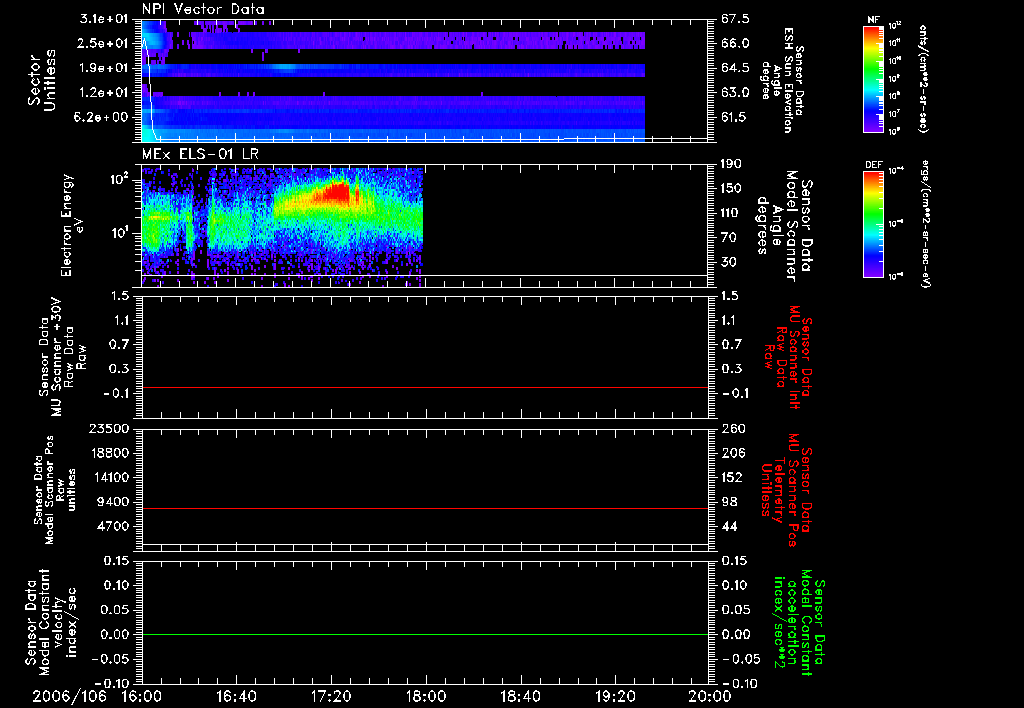
Task: Click the 'Sector Unitless' axis label
Action: (42, 80)
